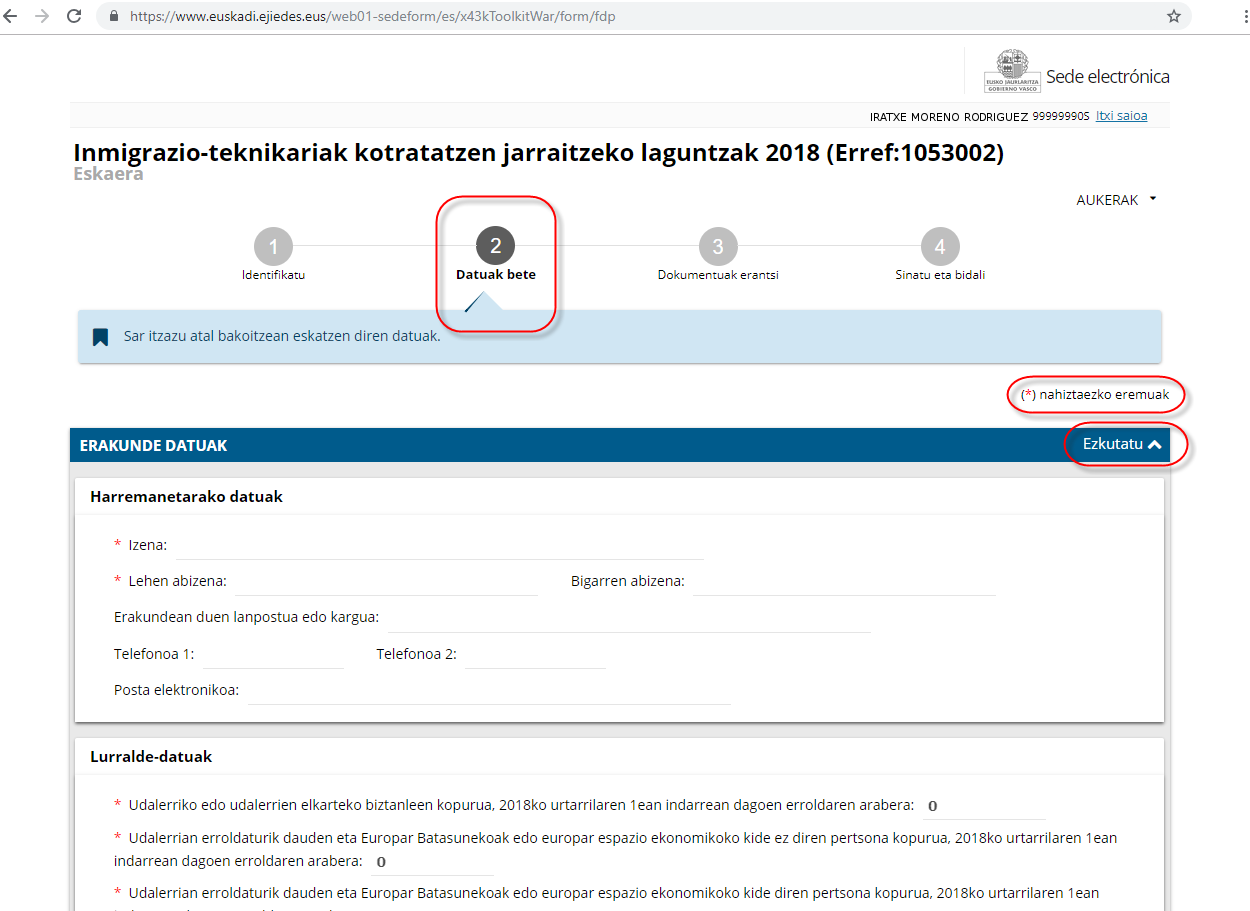Focus the Posta elektronikoa field
This screenshot has width=1250, height=911.
click(489, 691)
